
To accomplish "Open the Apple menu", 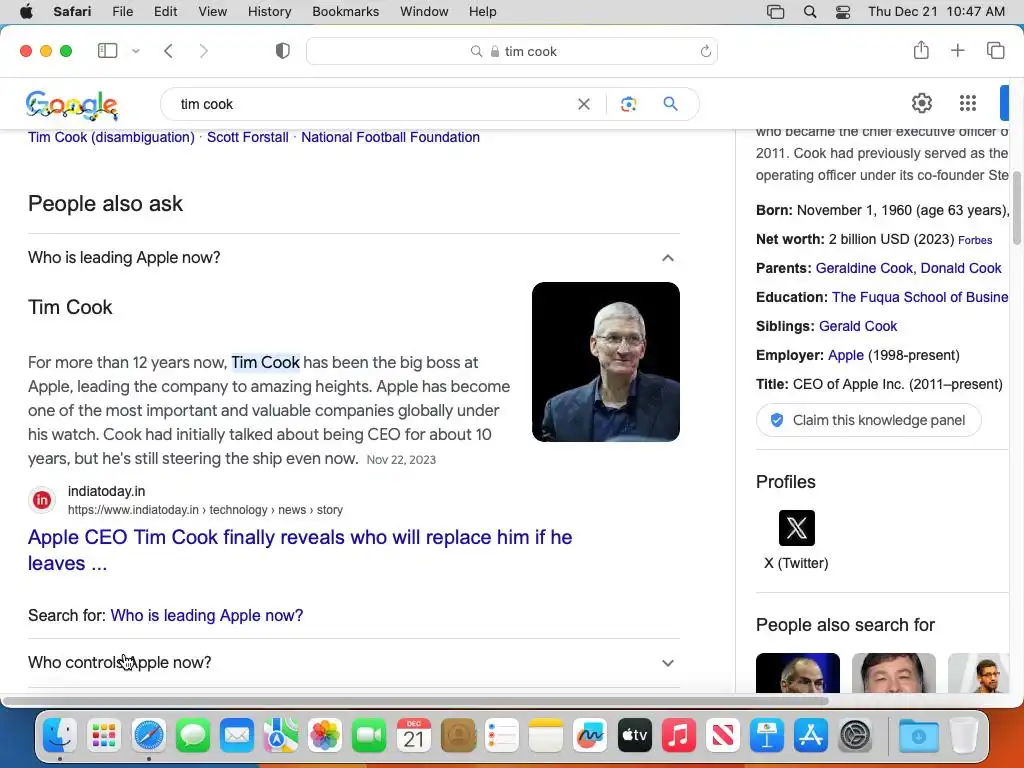I will [26, 12].
